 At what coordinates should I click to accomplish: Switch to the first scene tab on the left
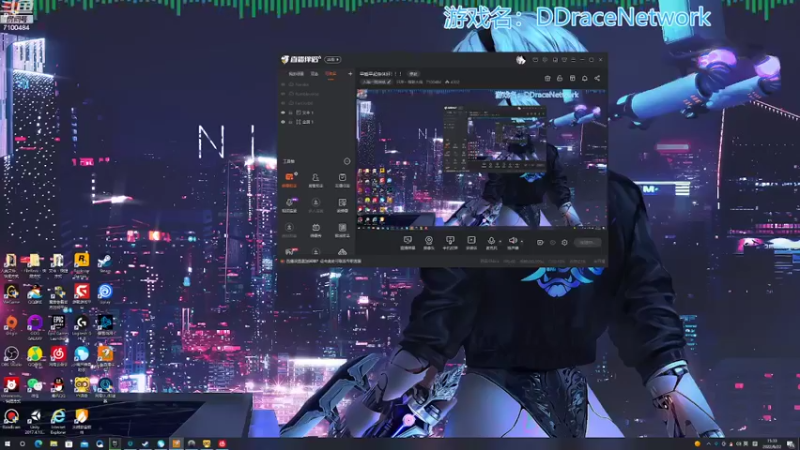click(x=296, y=73)
